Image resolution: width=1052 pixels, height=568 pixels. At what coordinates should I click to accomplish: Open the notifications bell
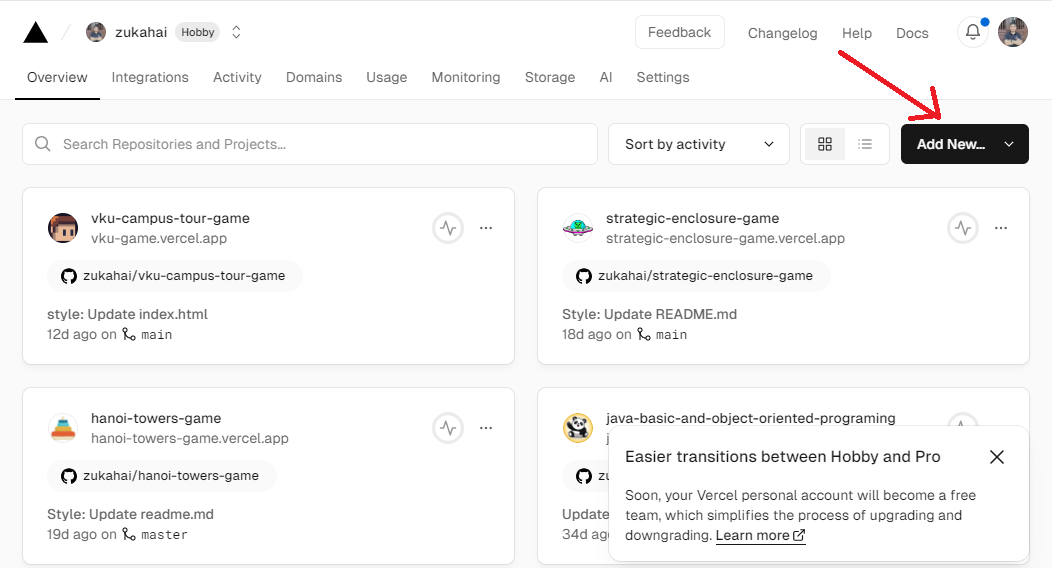(x=973, y=32)
